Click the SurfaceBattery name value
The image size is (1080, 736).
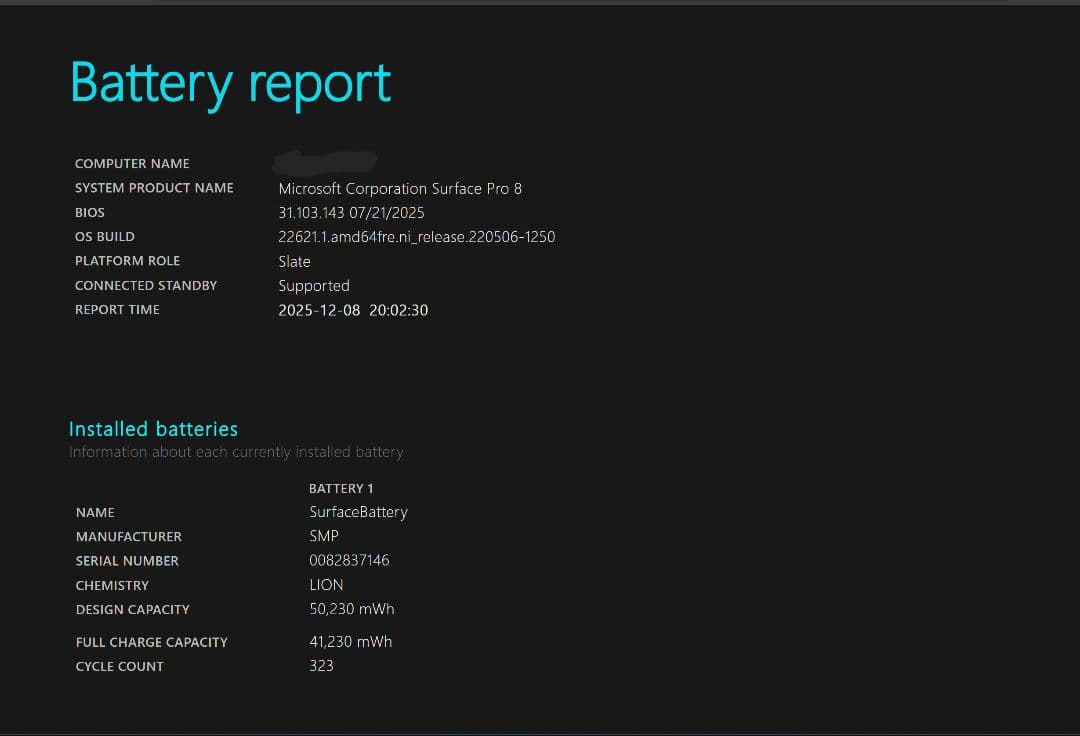359,511
